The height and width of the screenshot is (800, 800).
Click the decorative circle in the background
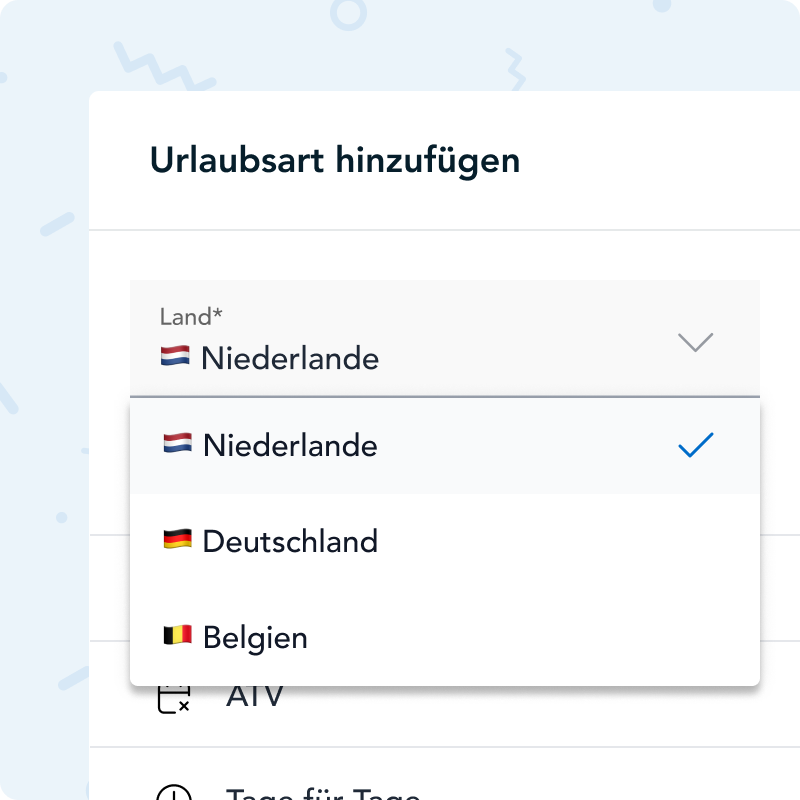(348, 13)
